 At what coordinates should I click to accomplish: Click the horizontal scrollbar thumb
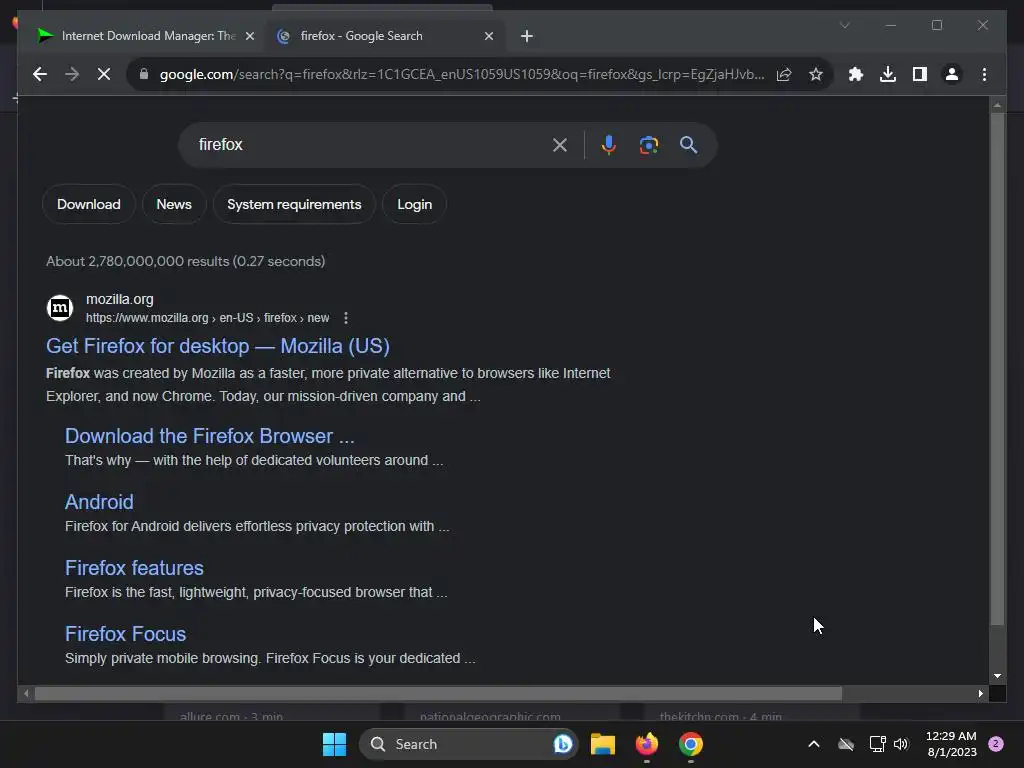click(438, 694)
